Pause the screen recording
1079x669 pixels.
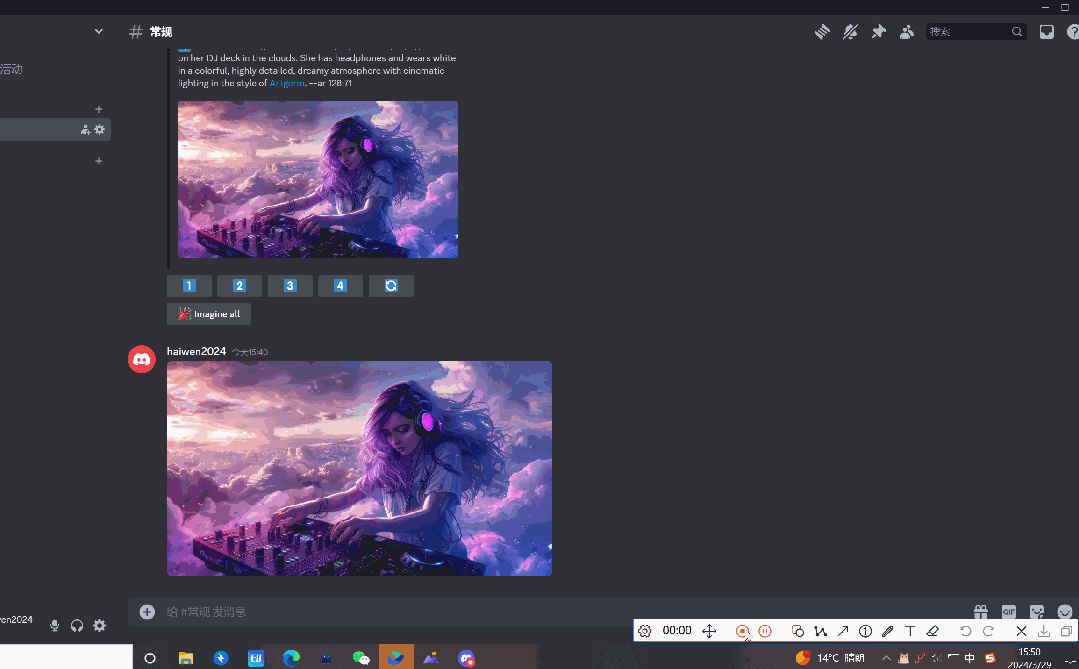[765, 631]
